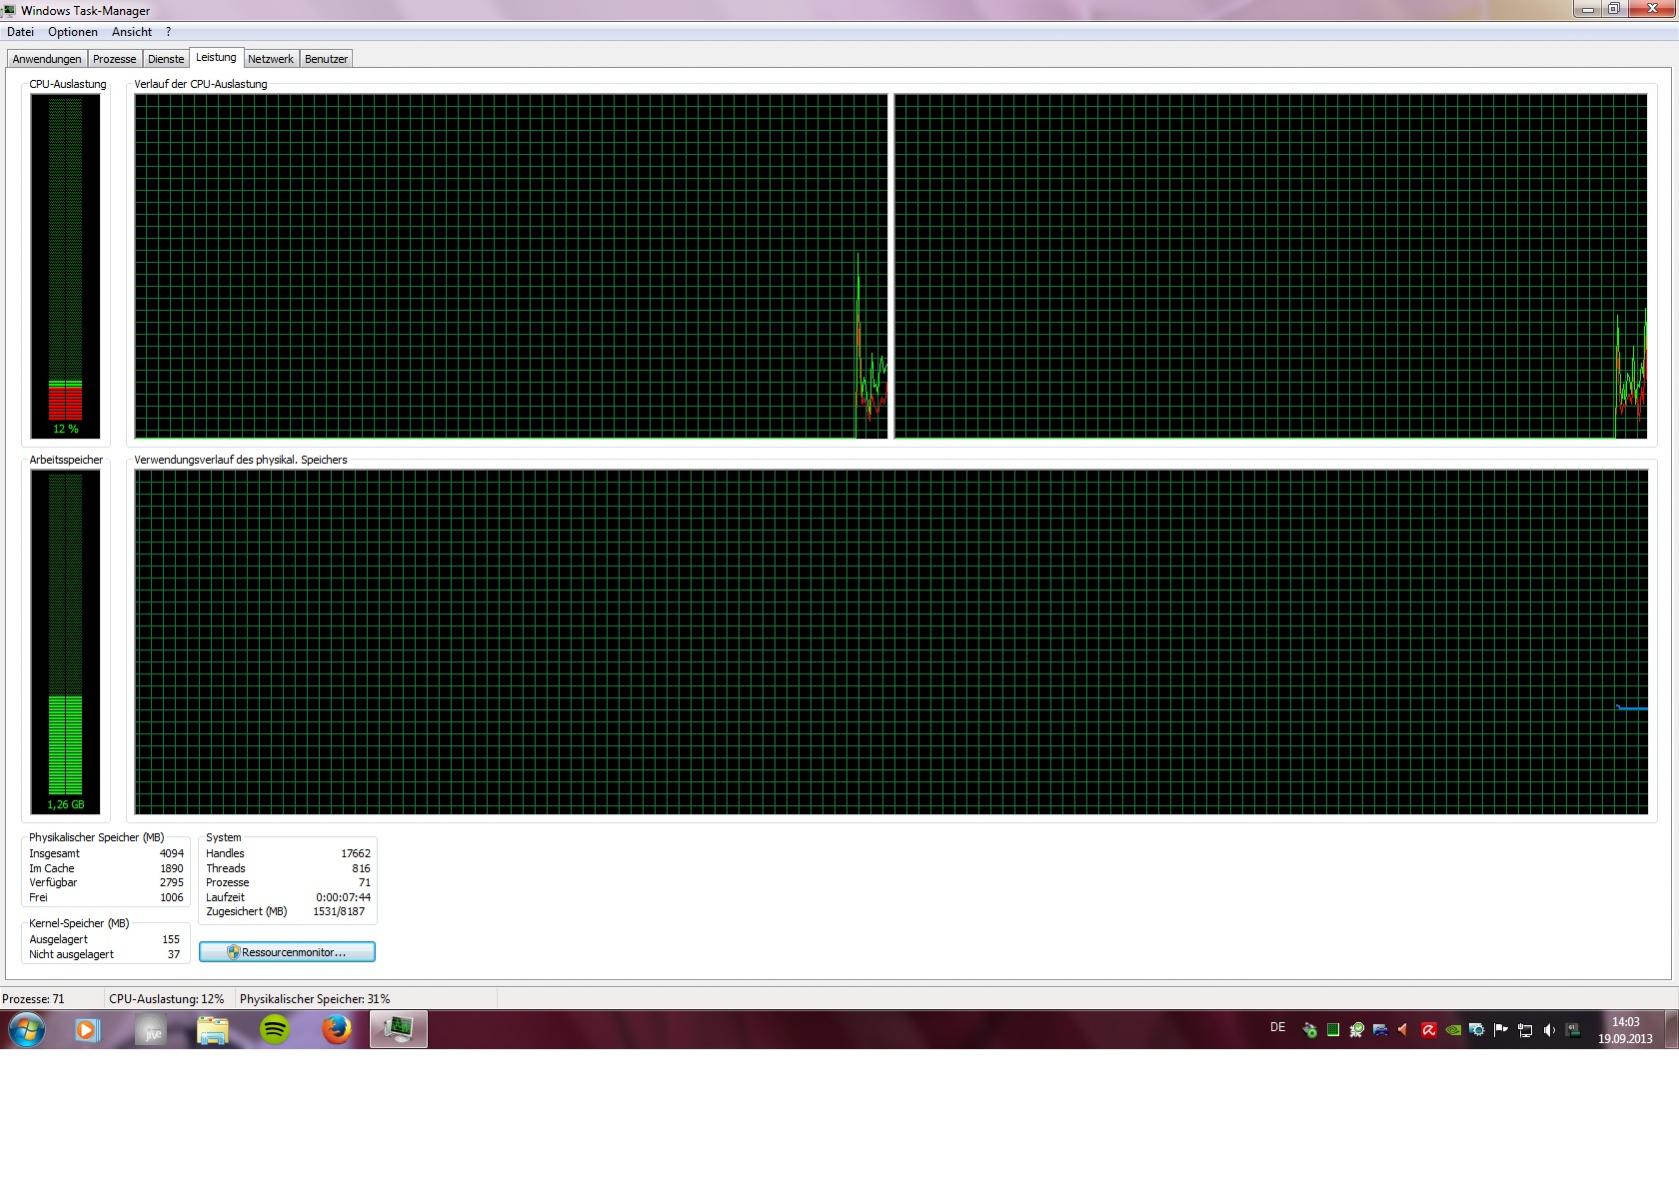Screen dimensions: 1679x1204
Task: Open the Avira antivirus tray icon
Action: (x=1429, y=1030)
